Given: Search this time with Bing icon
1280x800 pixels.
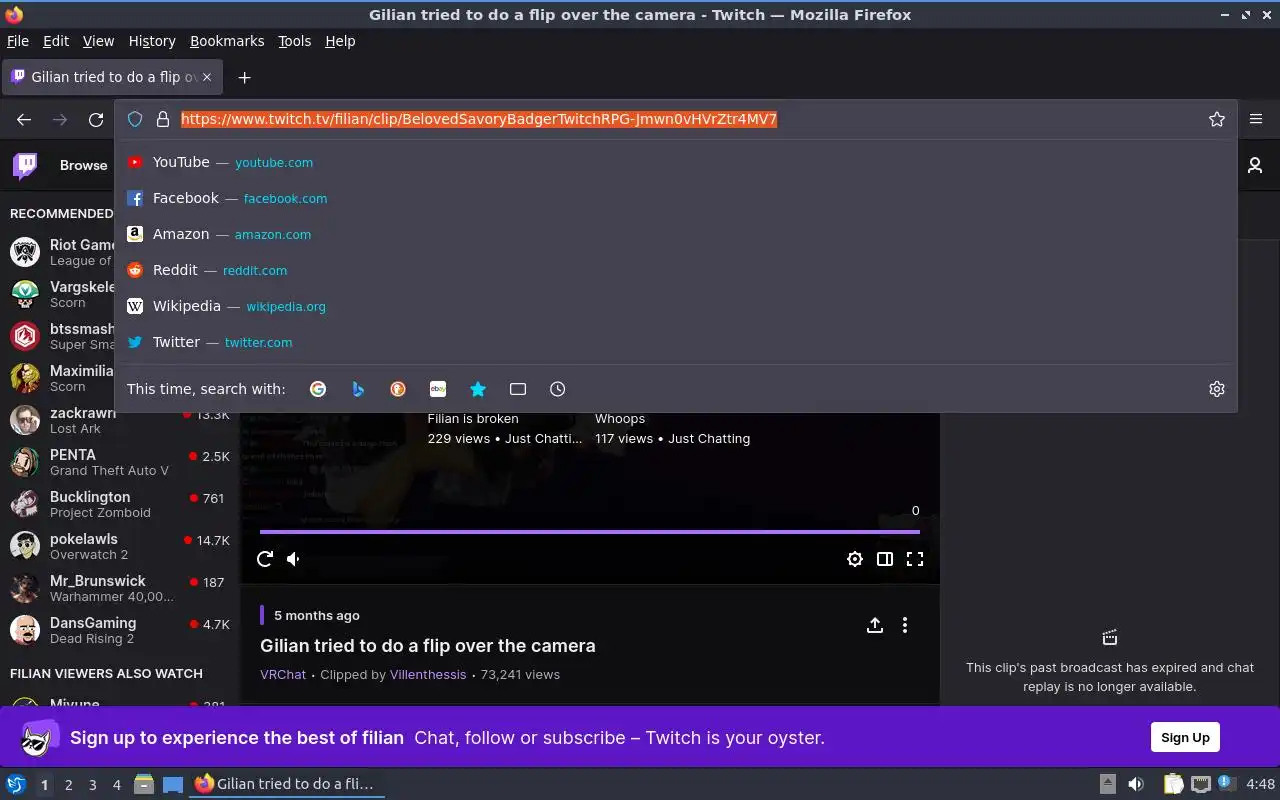Looking at the screenshot, I should point(358,389).
